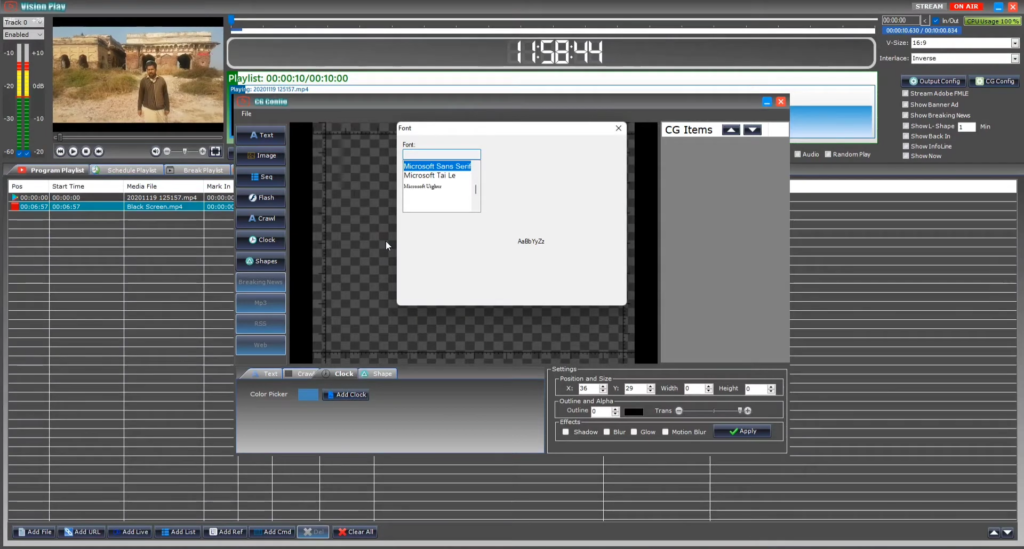Open the File menu in CG window

click(x=246, y=114)
